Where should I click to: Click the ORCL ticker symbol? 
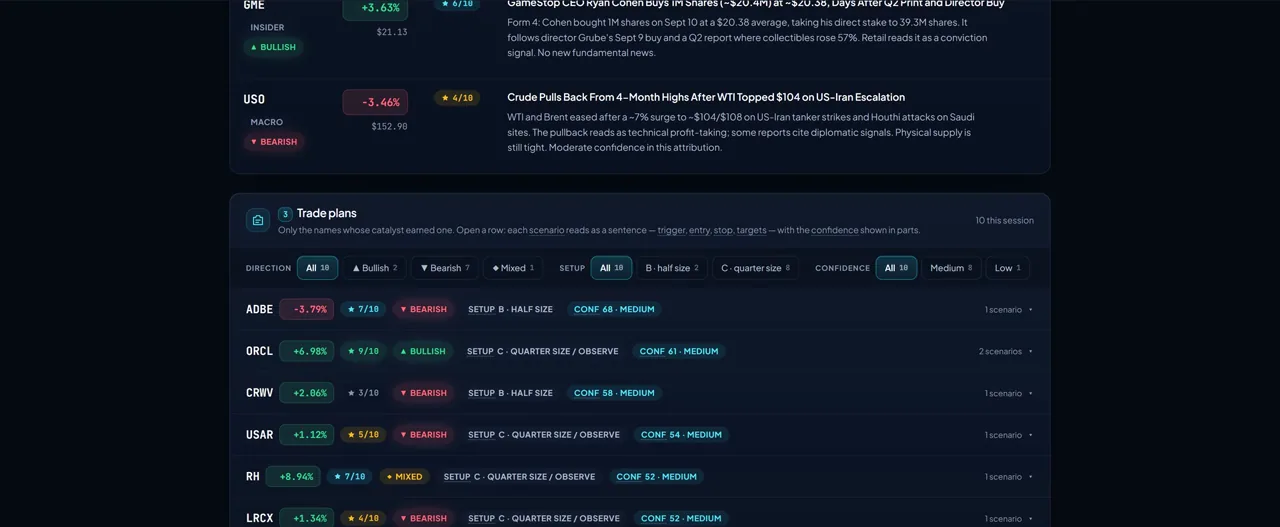pos(259,352)
